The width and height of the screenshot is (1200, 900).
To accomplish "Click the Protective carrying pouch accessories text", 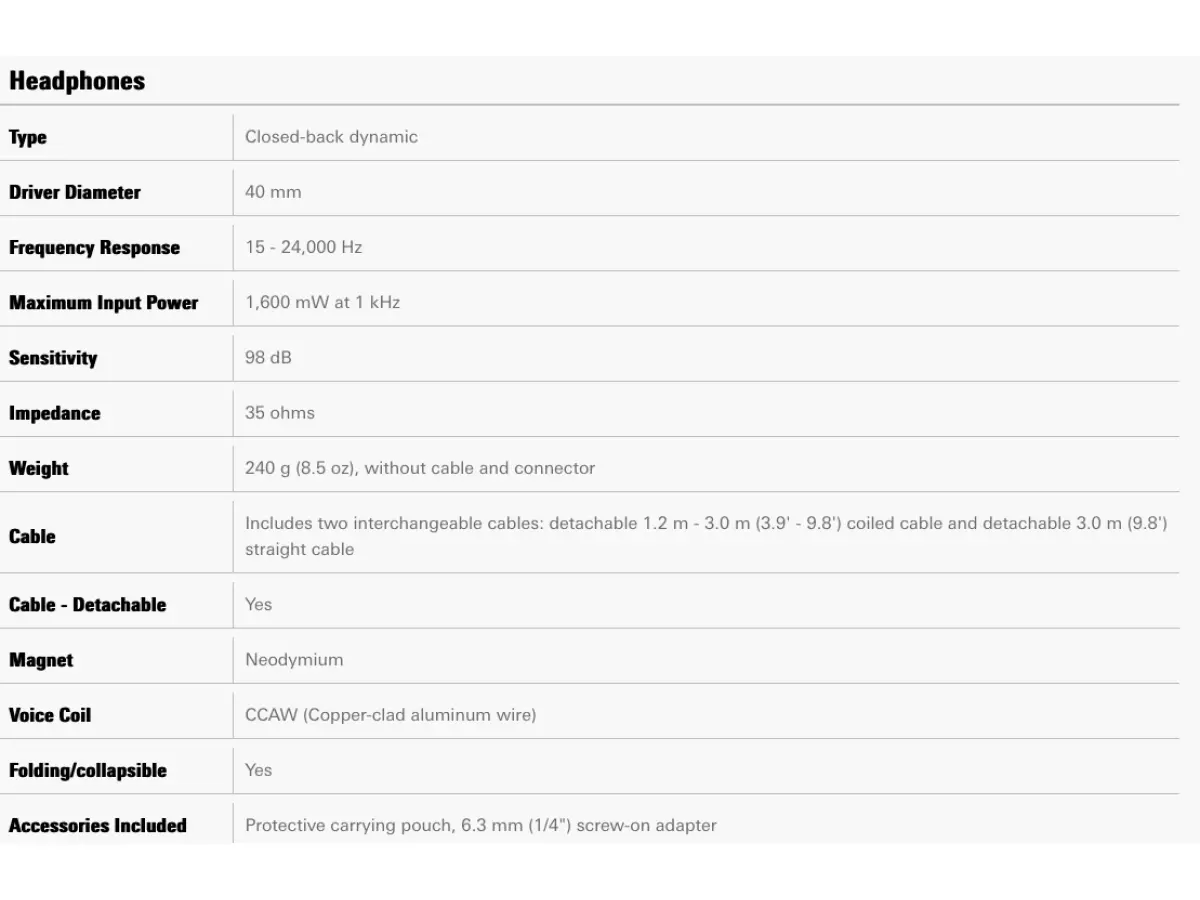I will tap(481, 825).
